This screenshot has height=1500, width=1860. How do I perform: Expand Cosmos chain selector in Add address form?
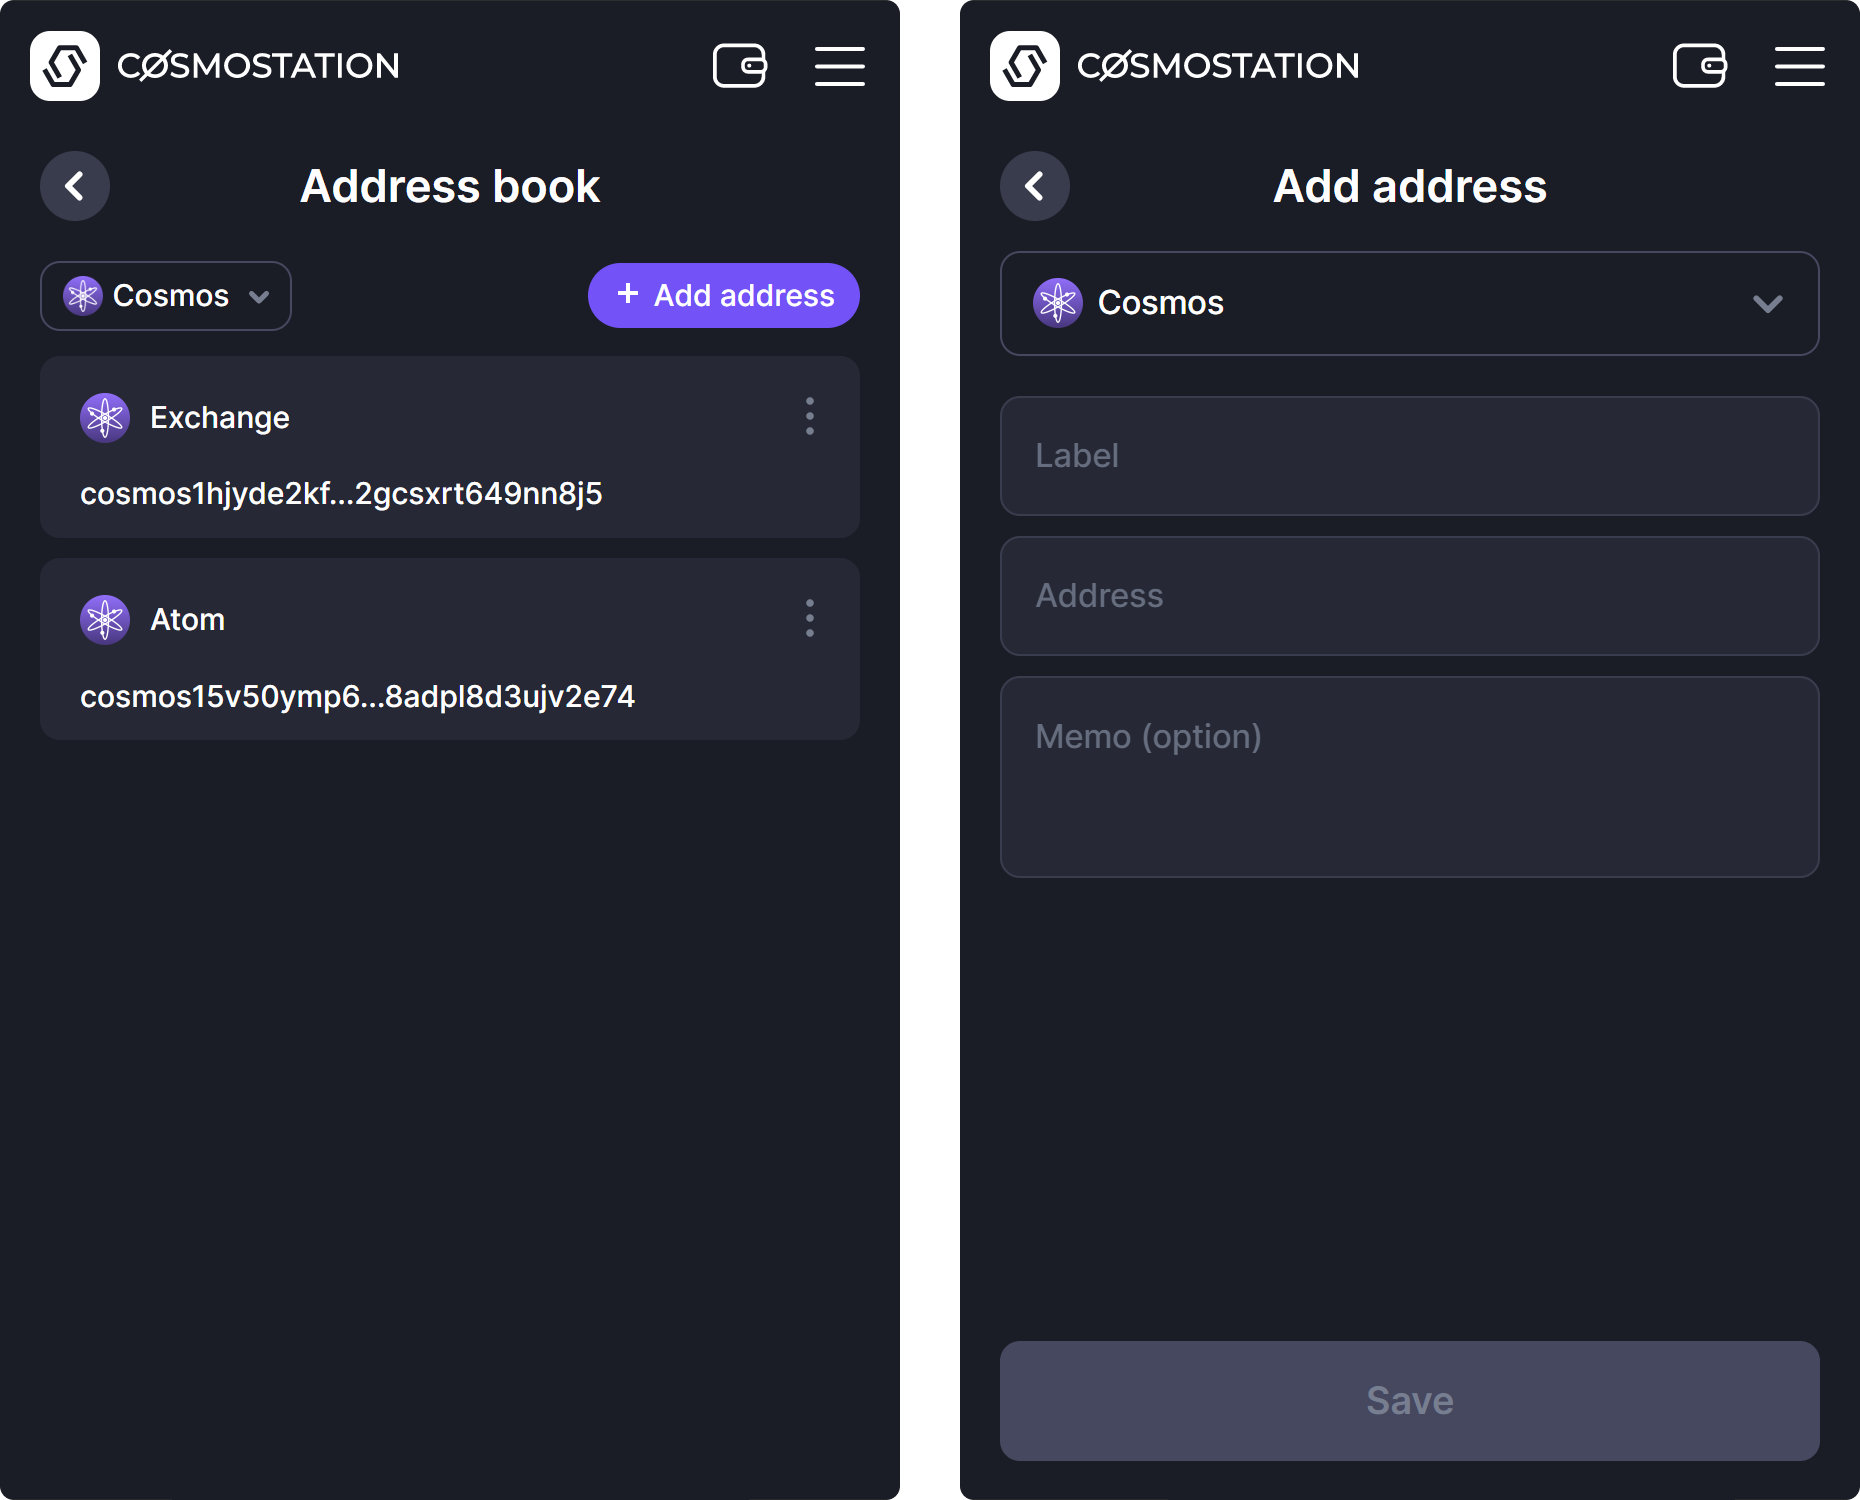click(x=1410, y=303)
